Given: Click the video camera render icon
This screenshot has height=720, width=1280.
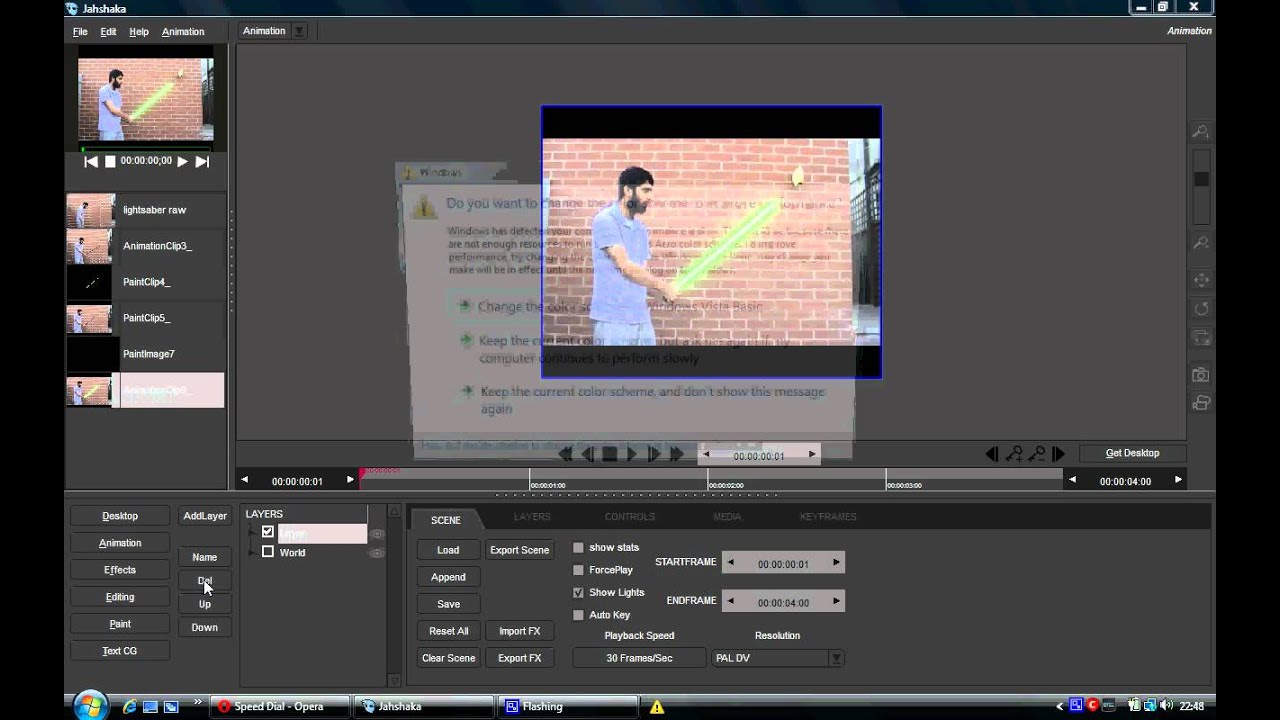Looking at the screenshot, I should 1201,403.
